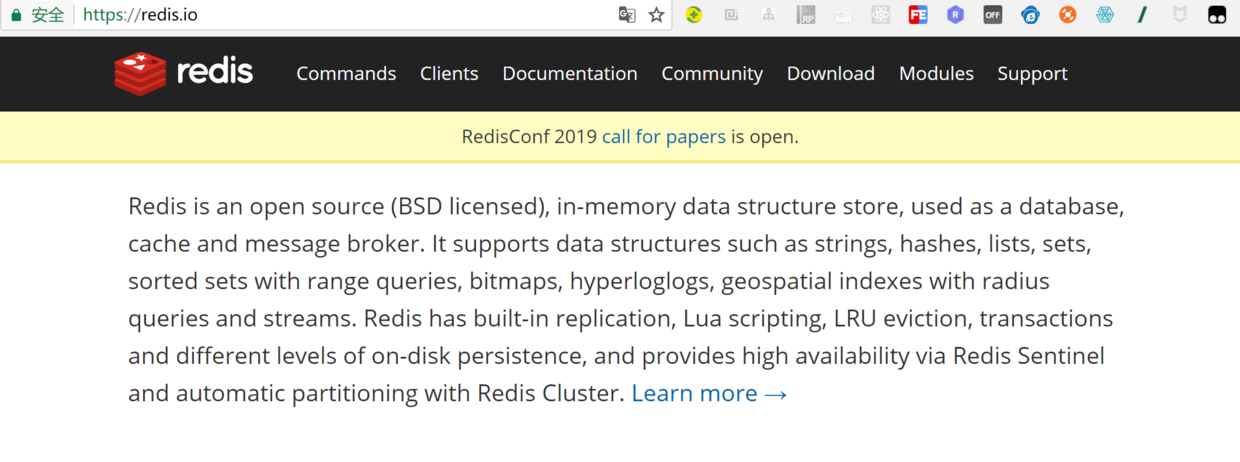The image size is (1240, 462).
Task: Open the Modules nav link
Action: (x=936, y=74)
